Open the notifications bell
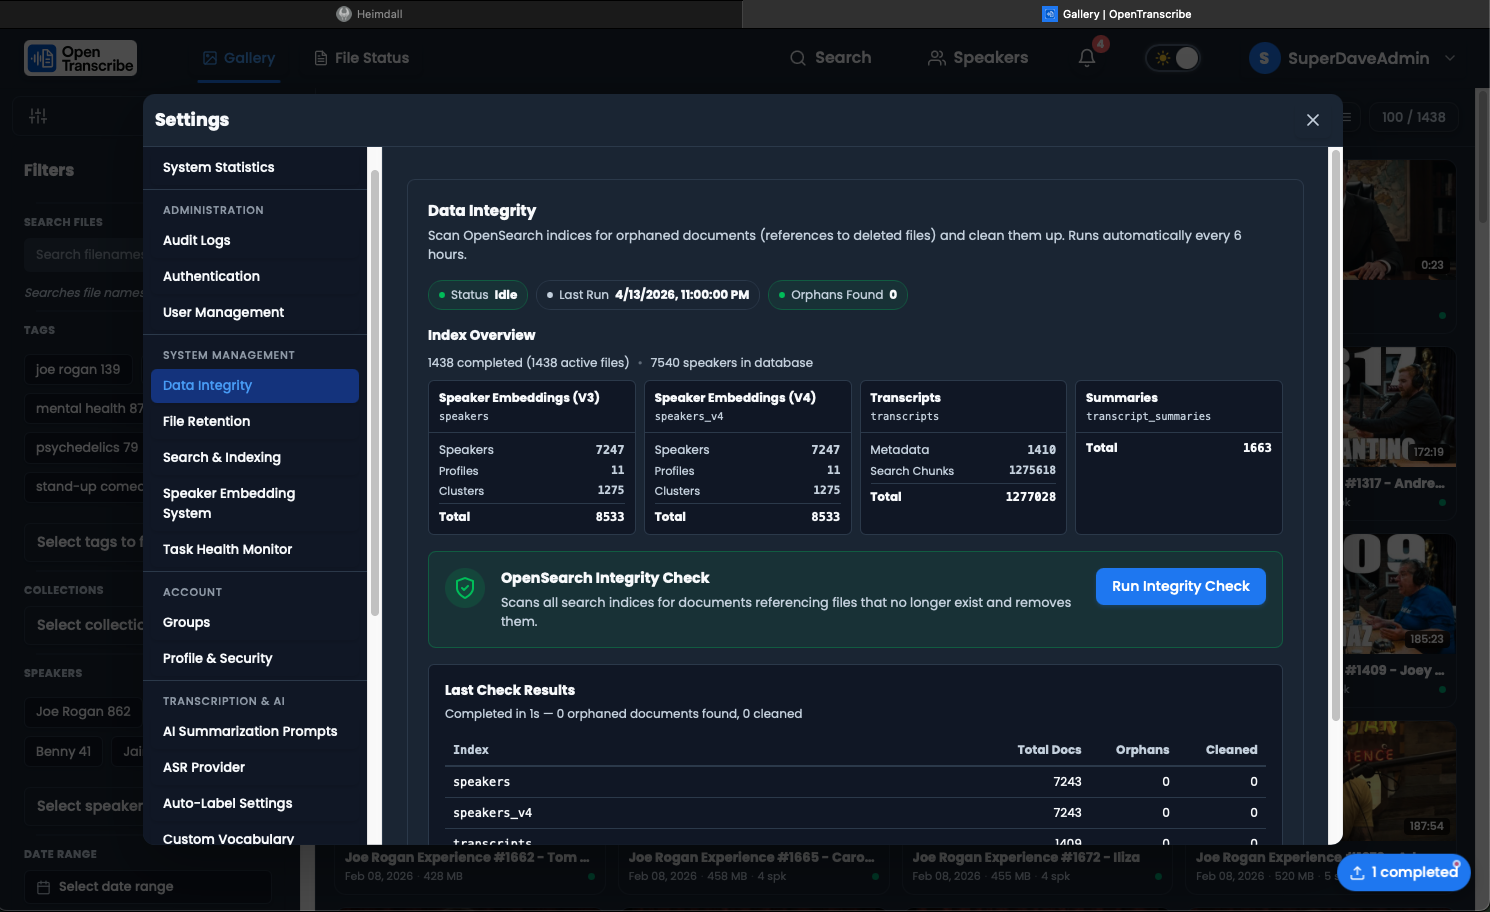The width and height of the screenshot is (1490, 912). click(x=1087, y=58)
